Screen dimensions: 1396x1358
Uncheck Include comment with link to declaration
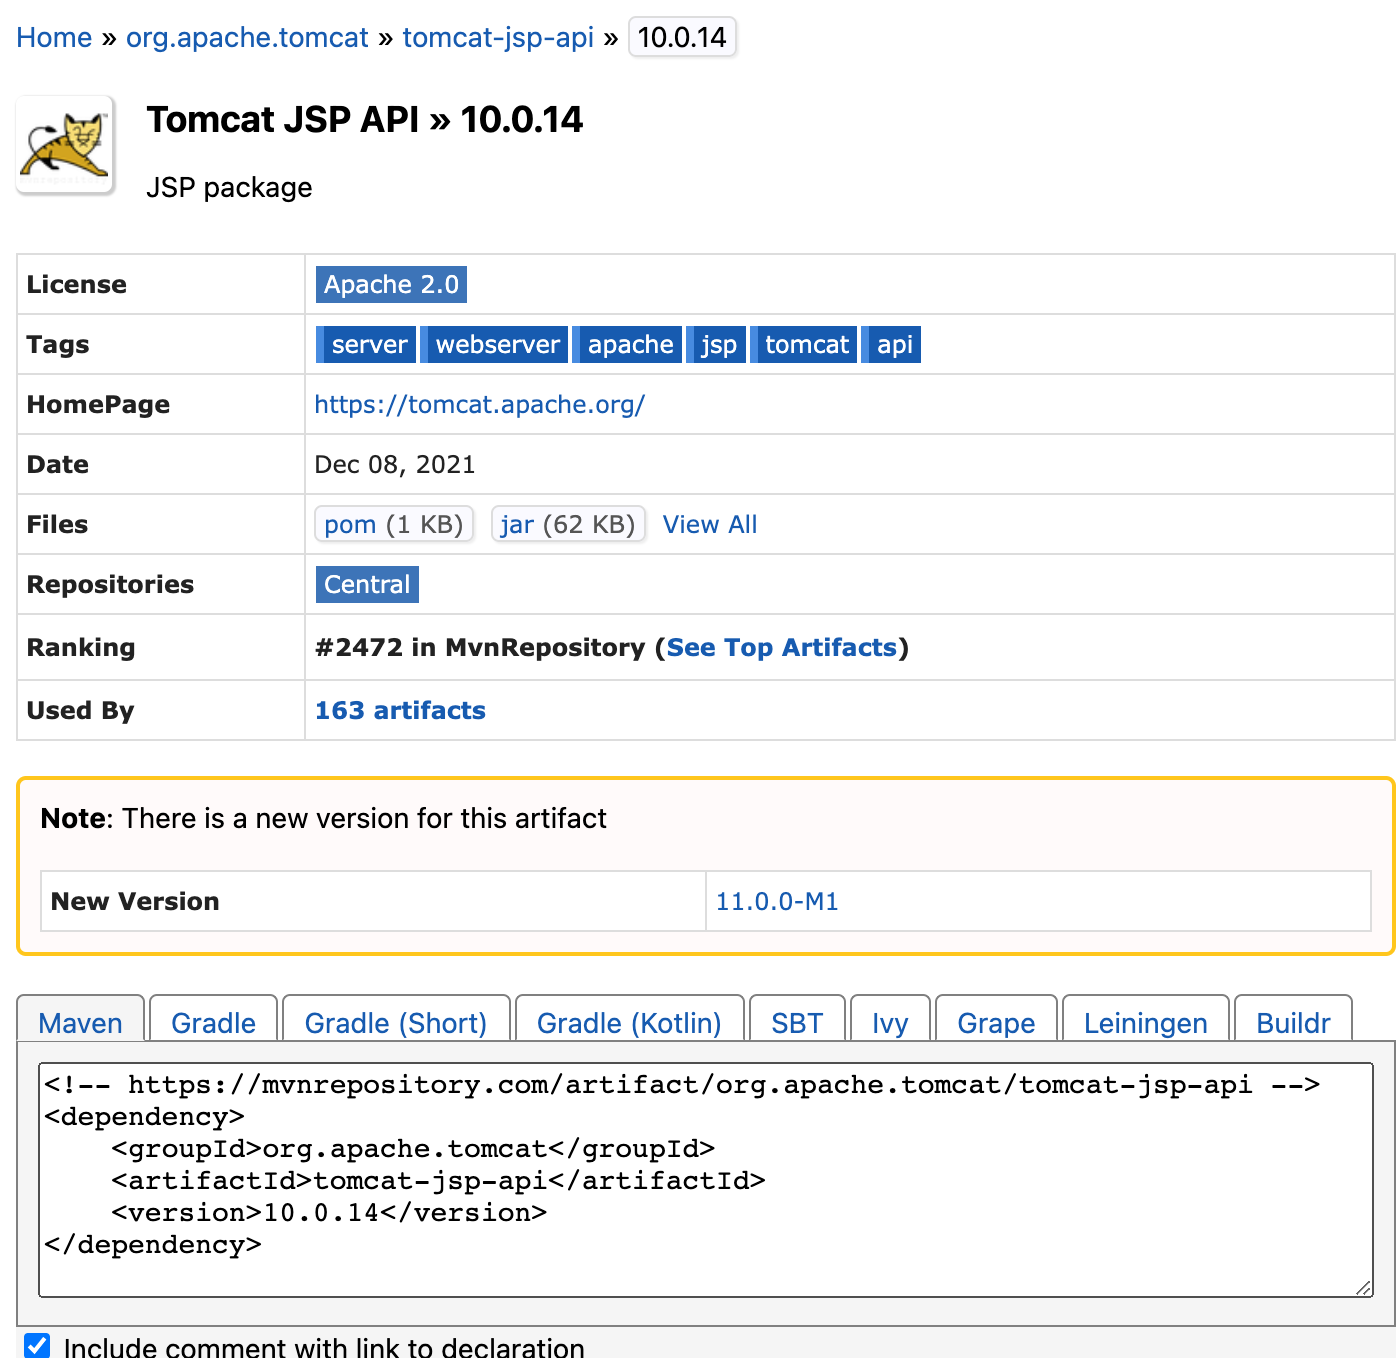(x=37, y=1345)
